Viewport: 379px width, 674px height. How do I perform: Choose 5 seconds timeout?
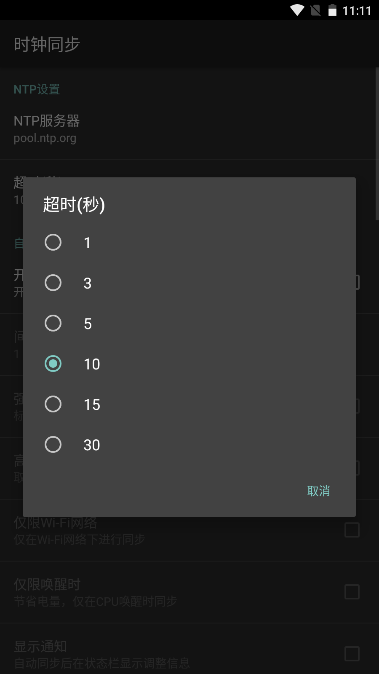pyautogui.click(x=189, y=323)
